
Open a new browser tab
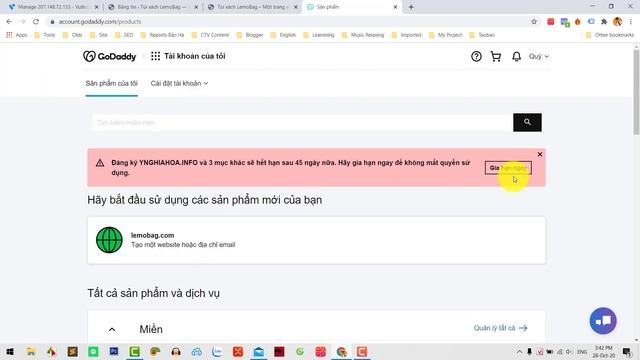tap(411, 7)
